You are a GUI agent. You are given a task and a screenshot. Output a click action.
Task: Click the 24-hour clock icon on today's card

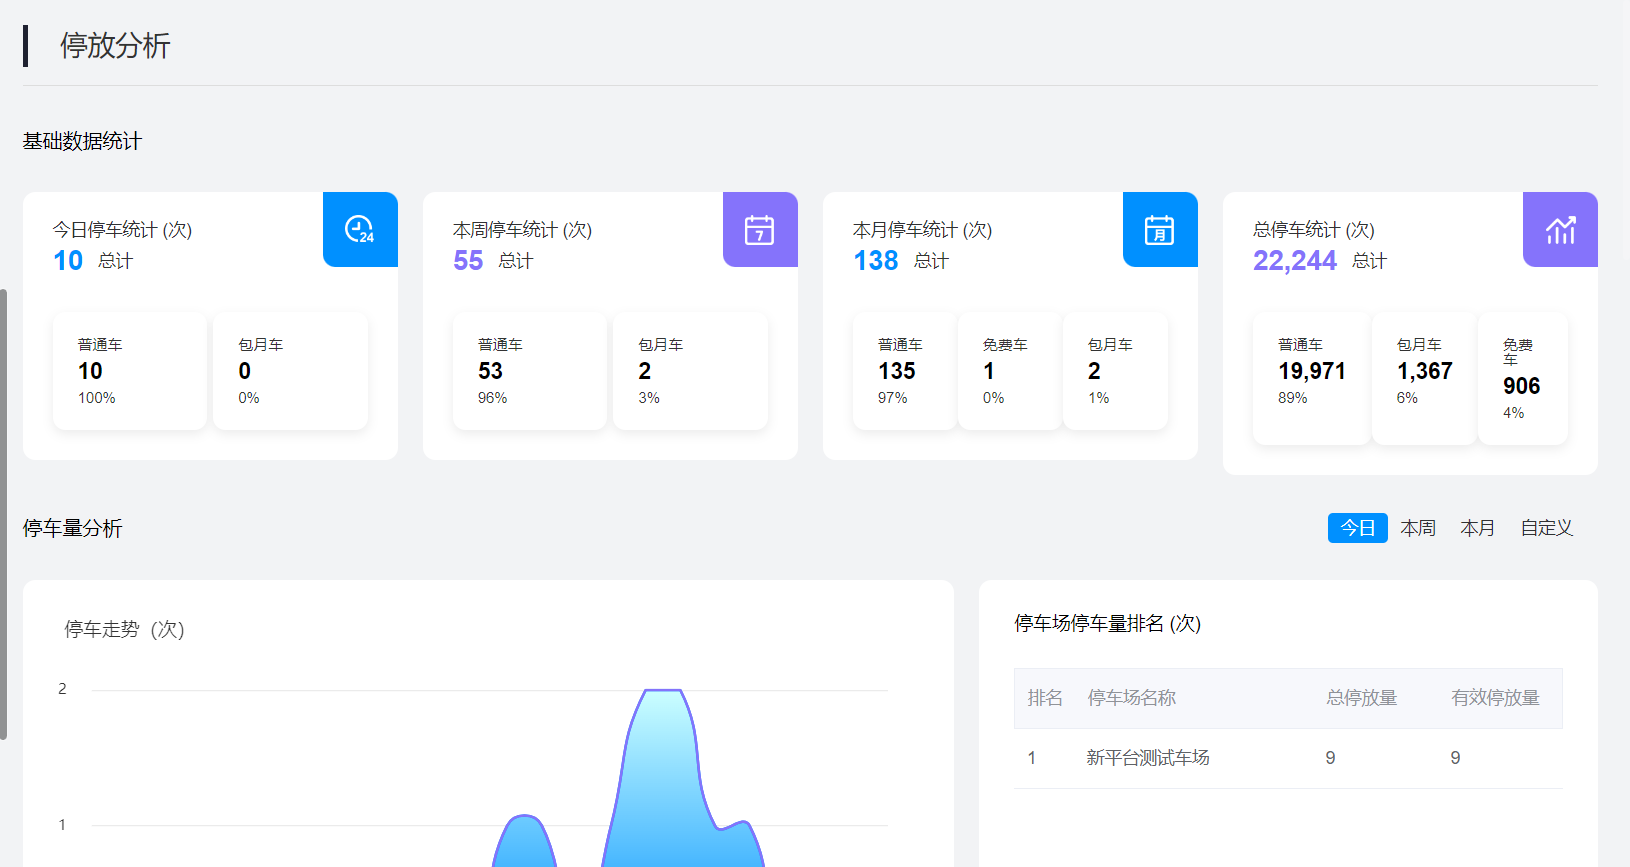coord(360,230)
